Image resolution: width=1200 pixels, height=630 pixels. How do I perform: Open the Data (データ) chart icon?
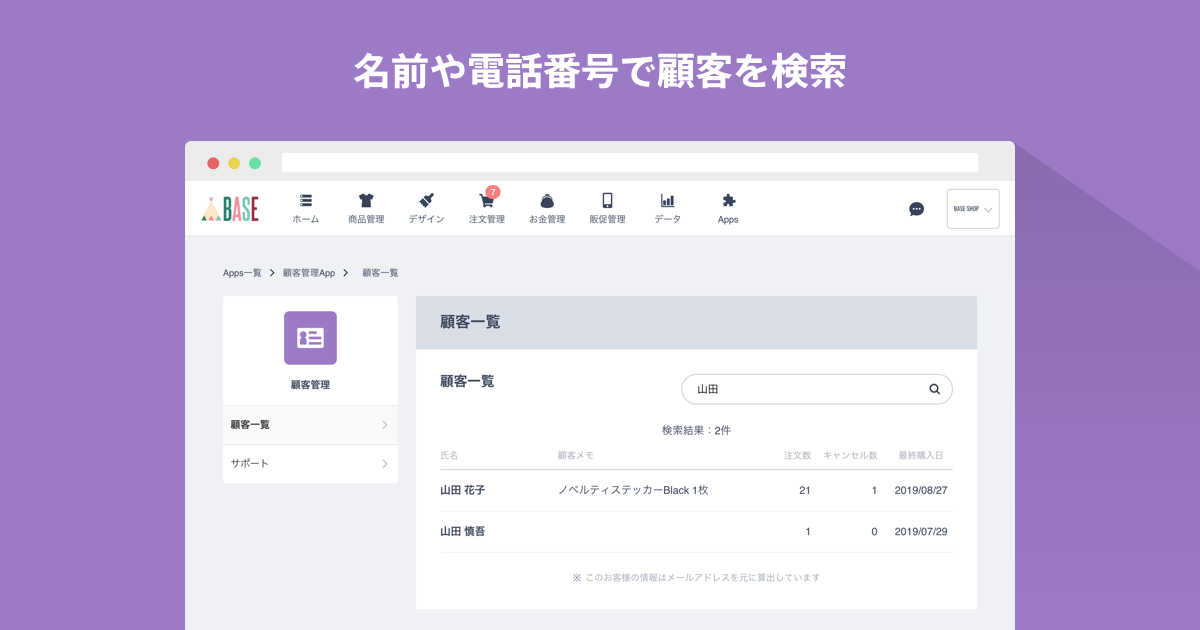(x=667, y=201)
